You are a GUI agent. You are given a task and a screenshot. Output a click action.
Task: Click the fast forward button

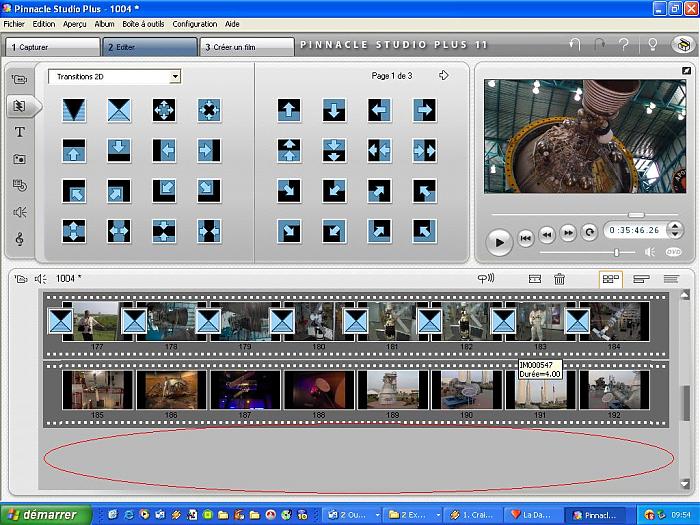point(568,233)
